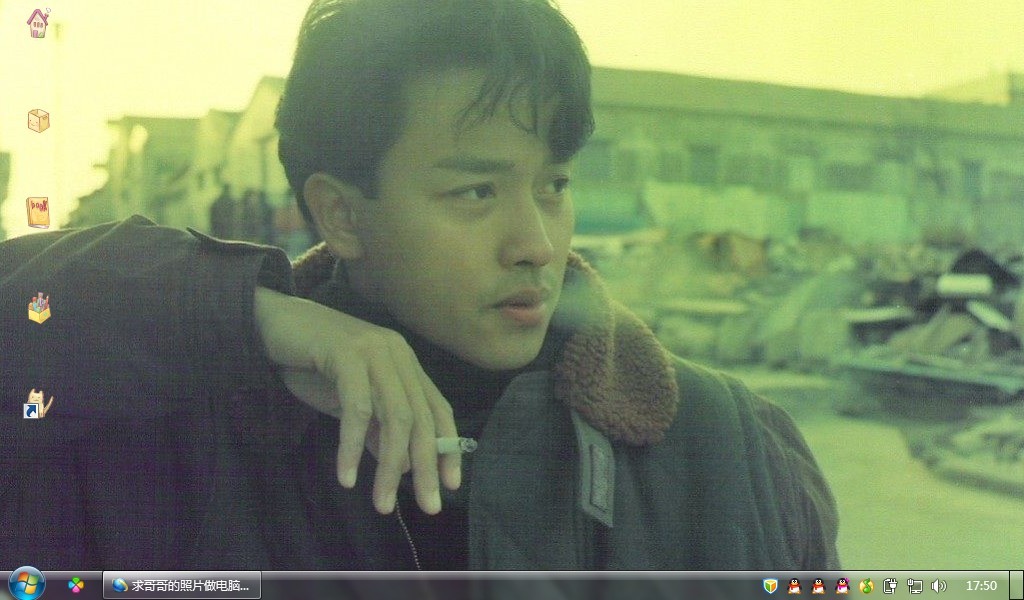Open the green music note tray icon
The image size is (1024, 600).
click(866, 585)
